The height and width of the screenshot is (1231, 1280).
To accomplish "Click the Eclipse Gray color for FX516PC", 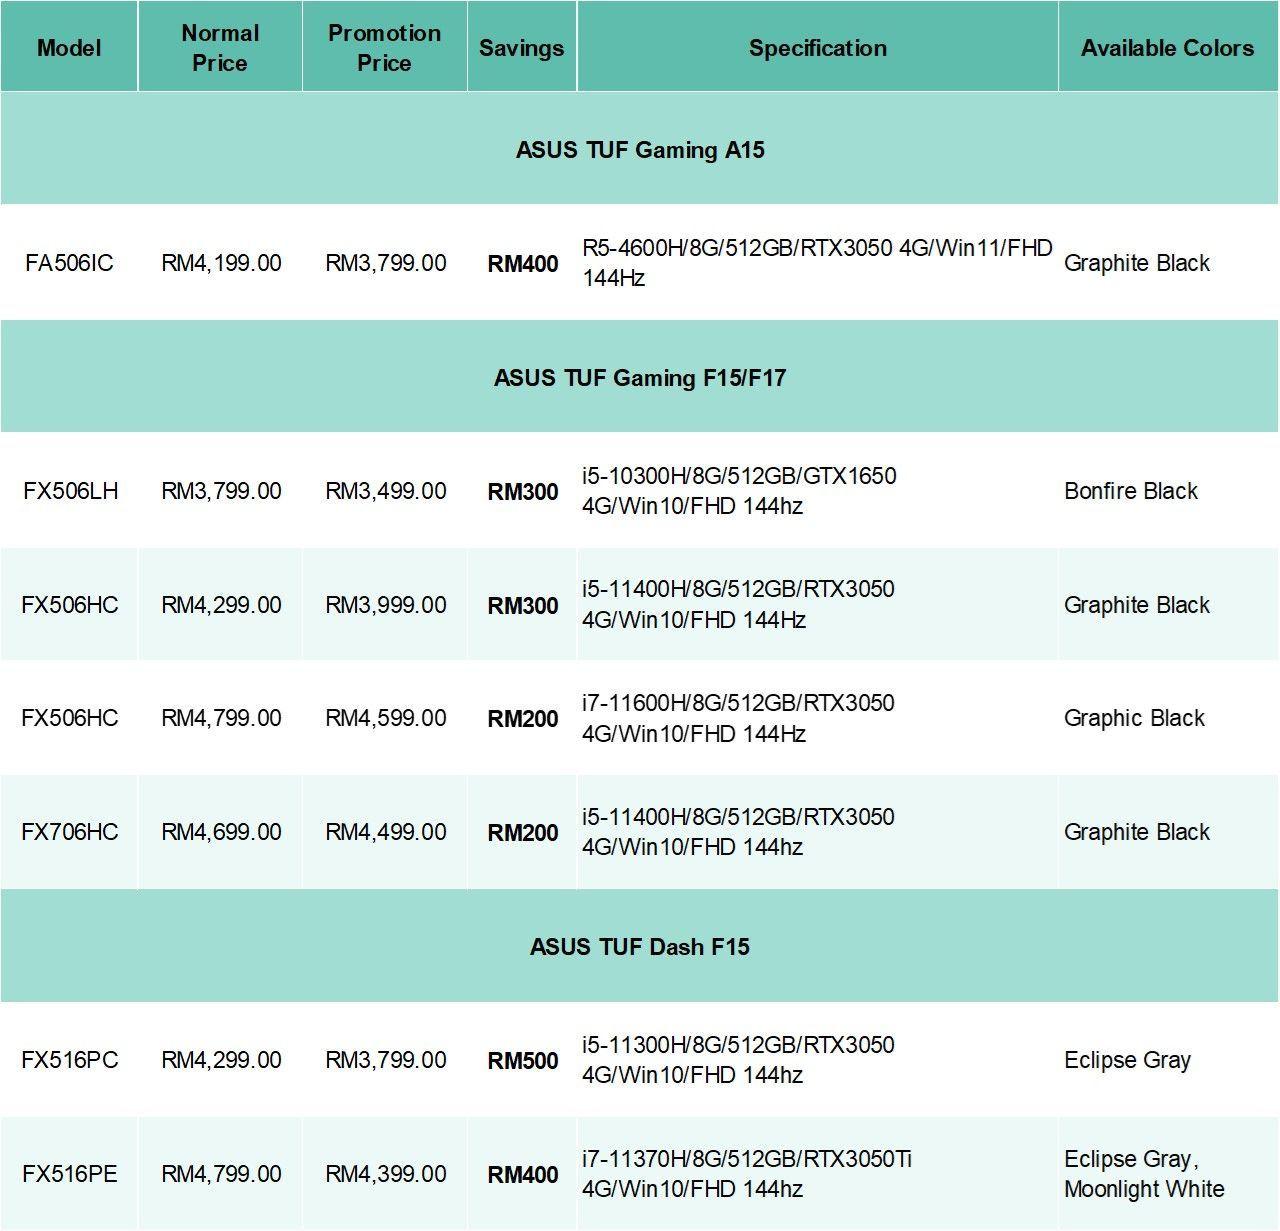I will tap(1127, 1061).
